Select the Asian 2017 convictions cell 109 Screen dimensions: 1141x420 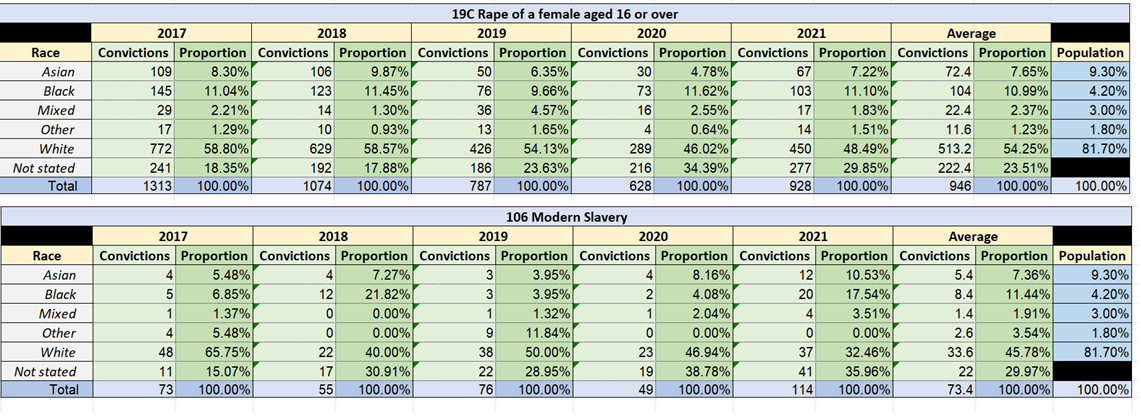coord(132,71)
